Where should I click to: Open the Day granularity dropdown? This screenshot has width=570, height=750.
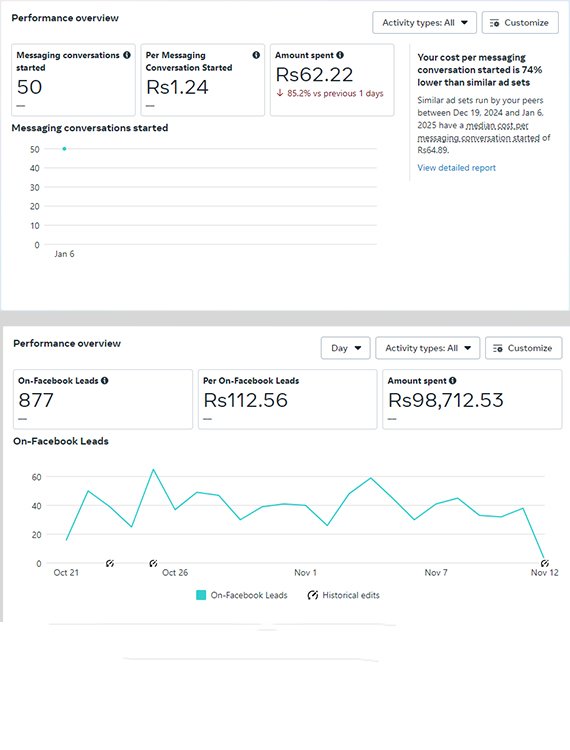(346, 348)
